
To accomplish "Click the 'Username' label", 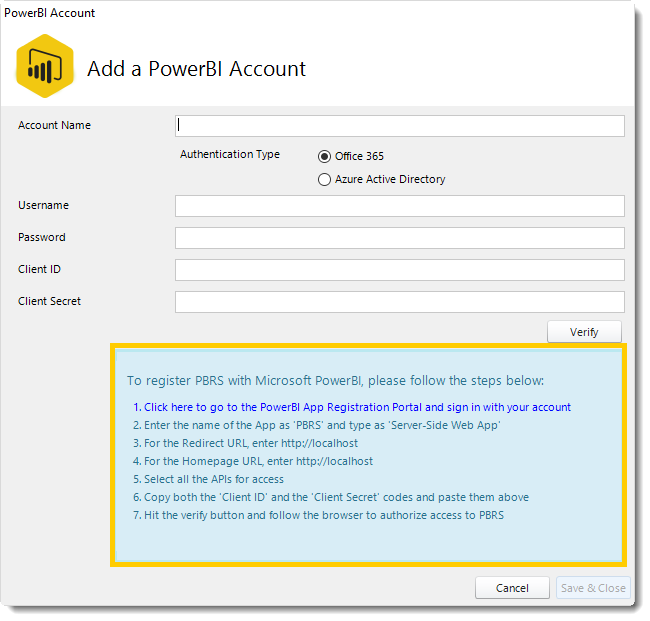I will tap(43, 205).
